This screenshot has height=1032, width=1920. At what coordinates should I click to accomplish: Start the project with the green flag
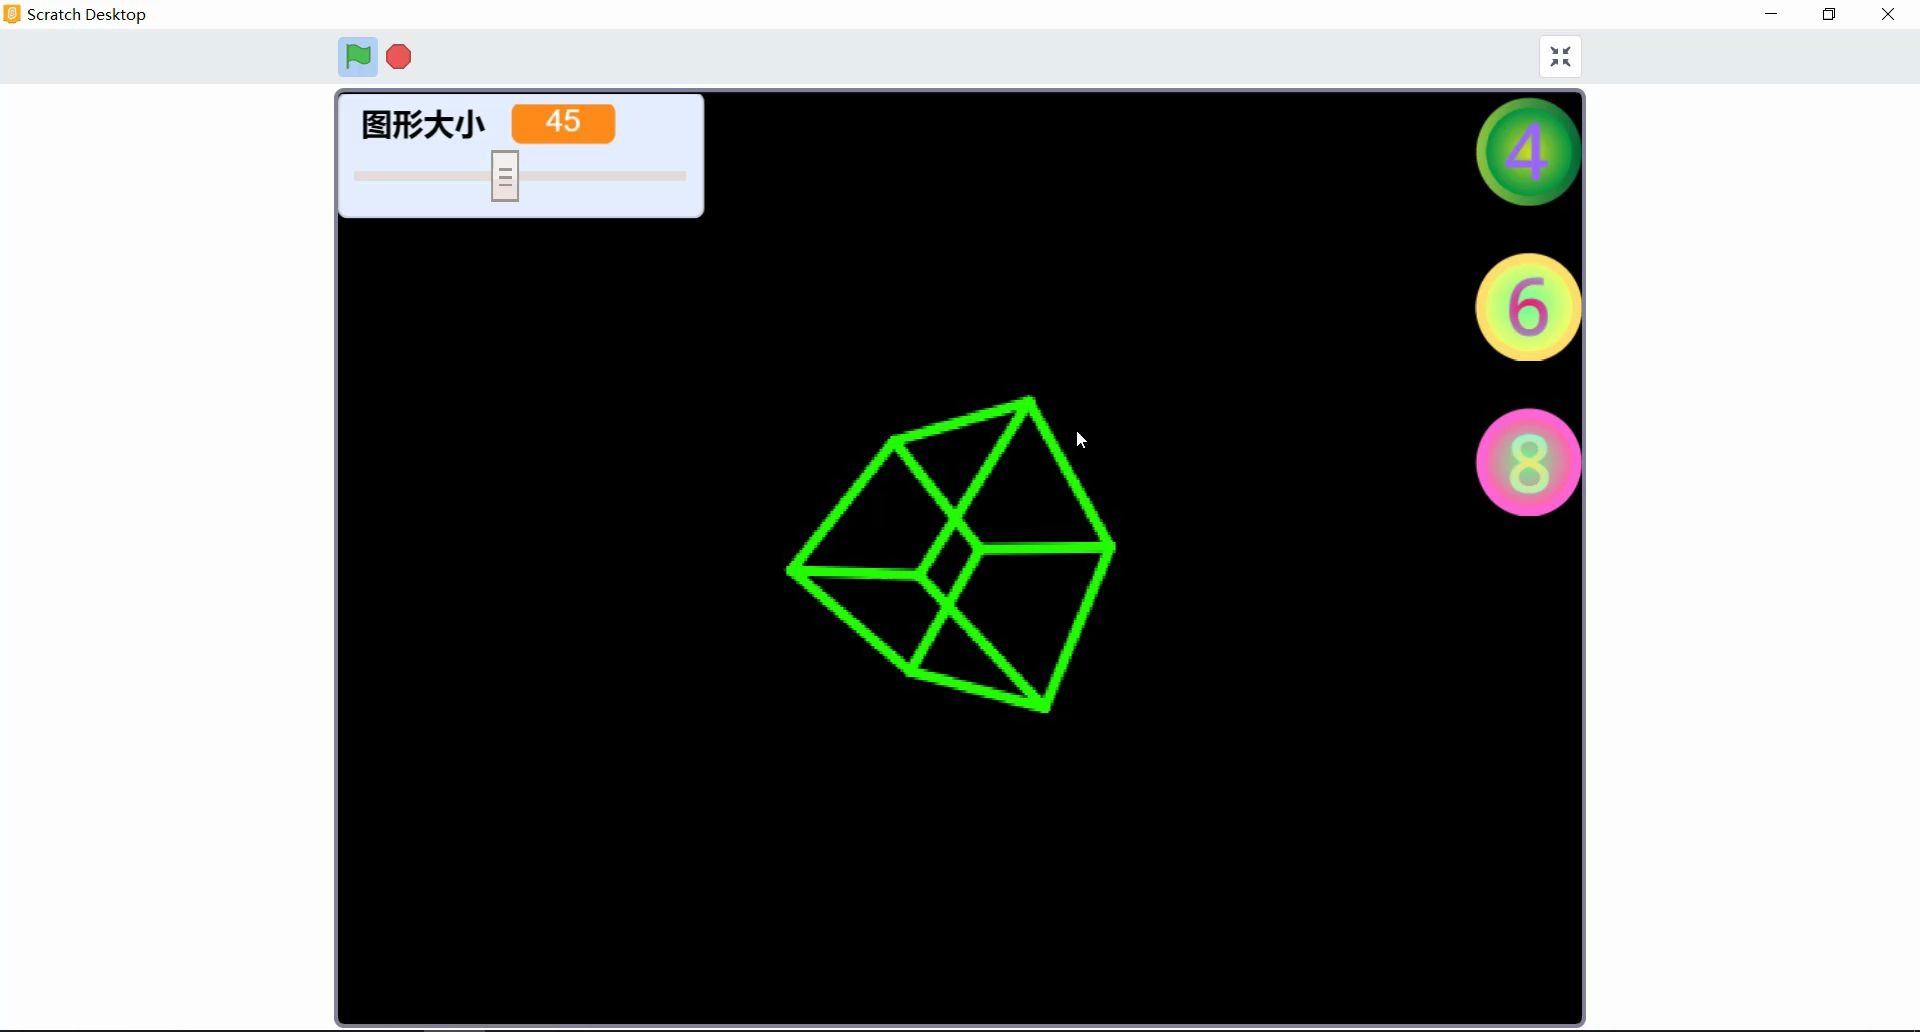pyautogui.click(x=357, y=57)
